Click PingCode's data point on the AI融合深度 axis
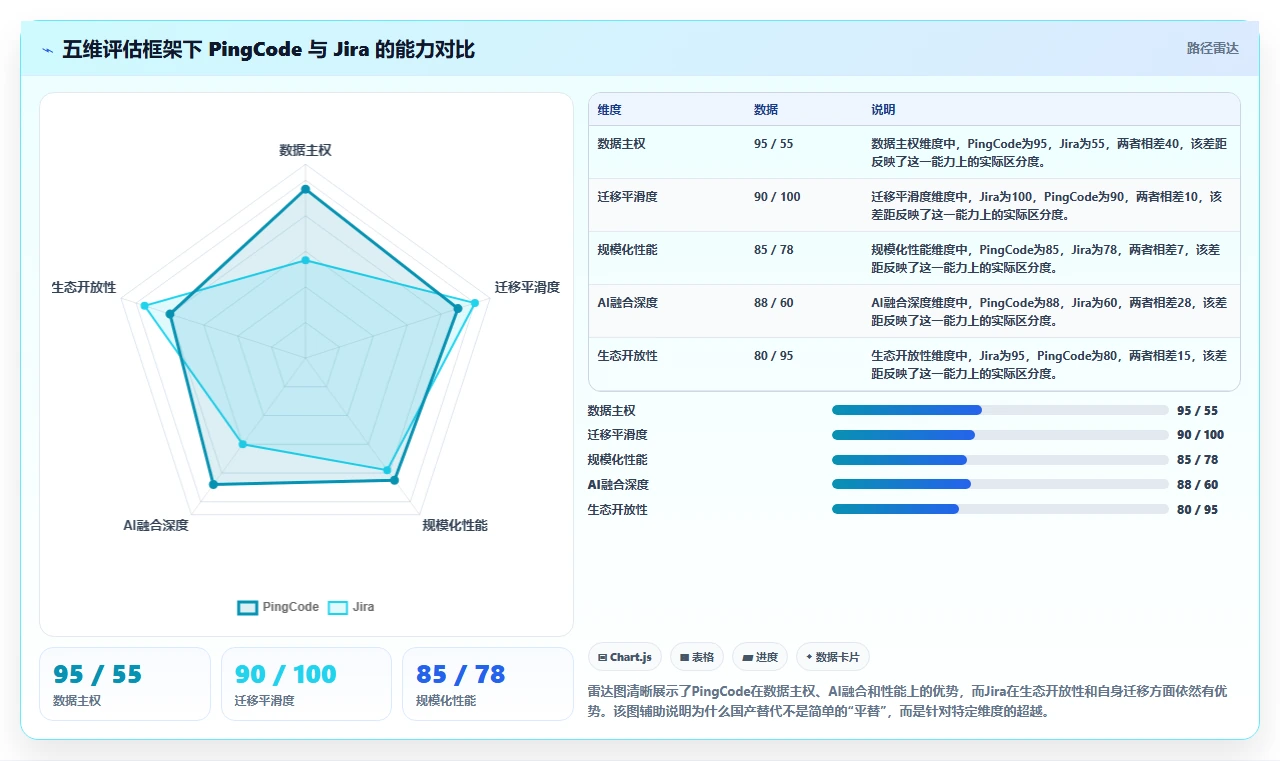 tap(213, 484)
